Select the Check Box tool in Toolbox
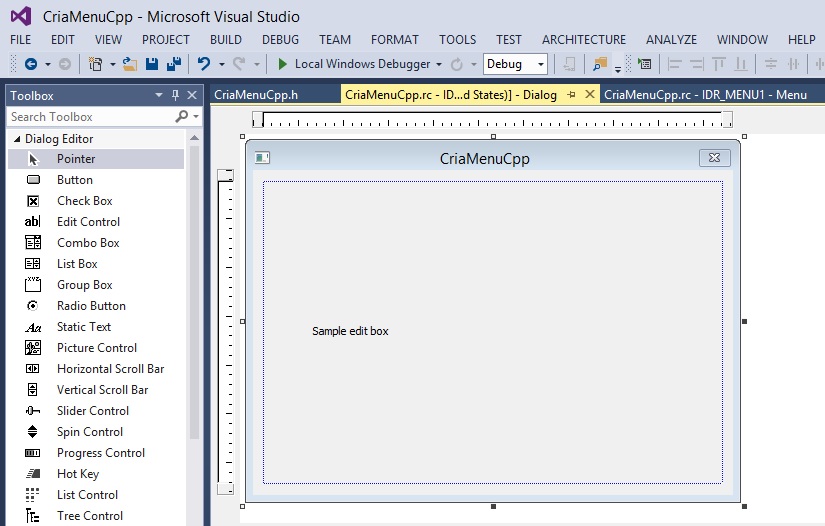The image size is (825, 526). [x=84, y=201]
